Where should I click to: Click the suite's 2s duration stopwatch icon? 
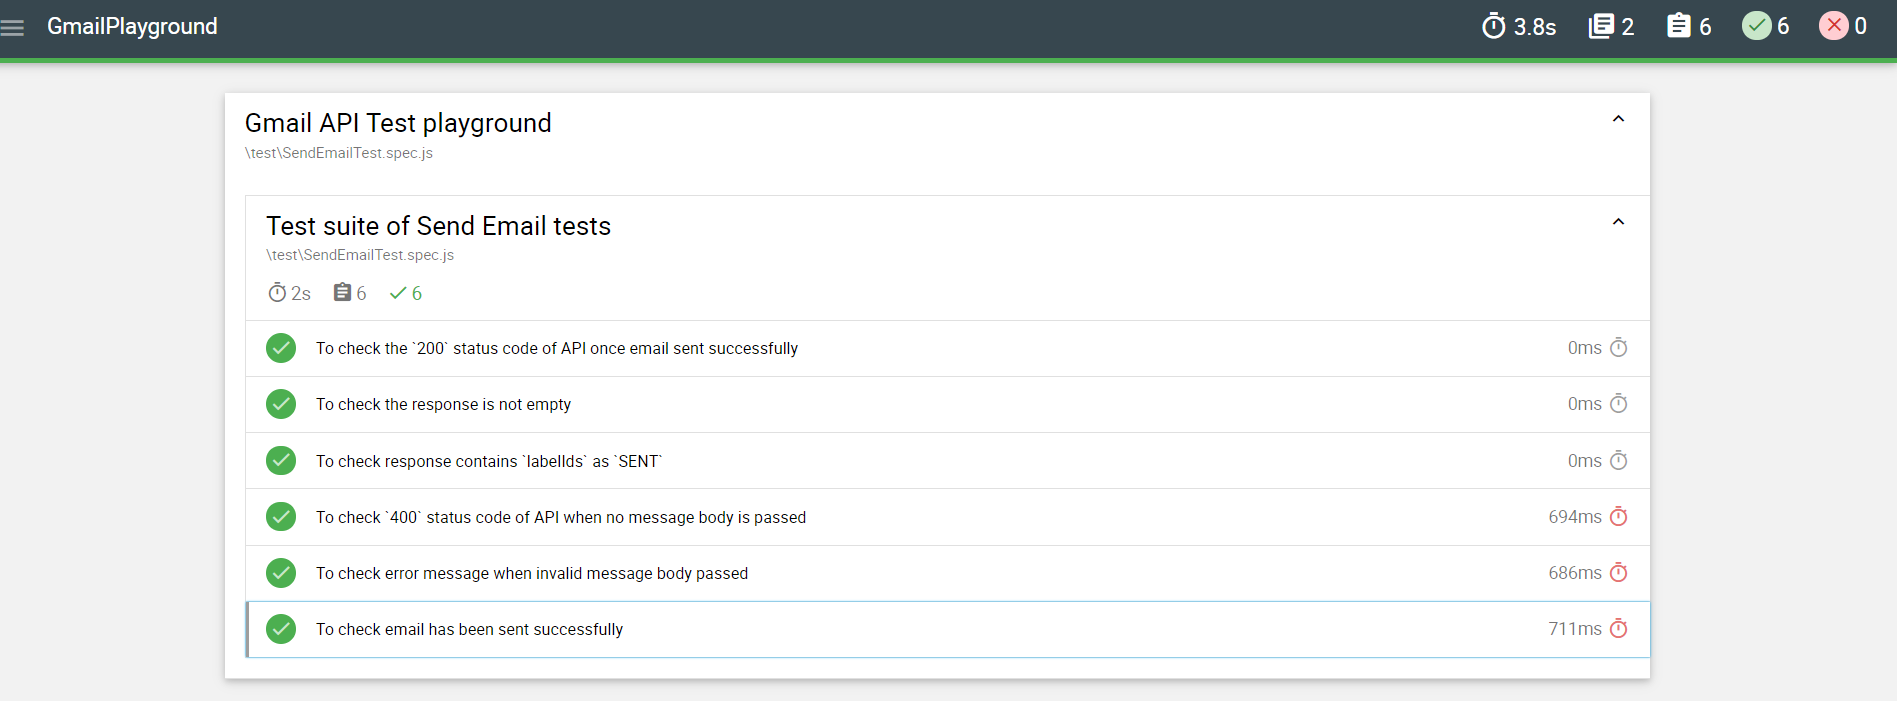point(277,292)
